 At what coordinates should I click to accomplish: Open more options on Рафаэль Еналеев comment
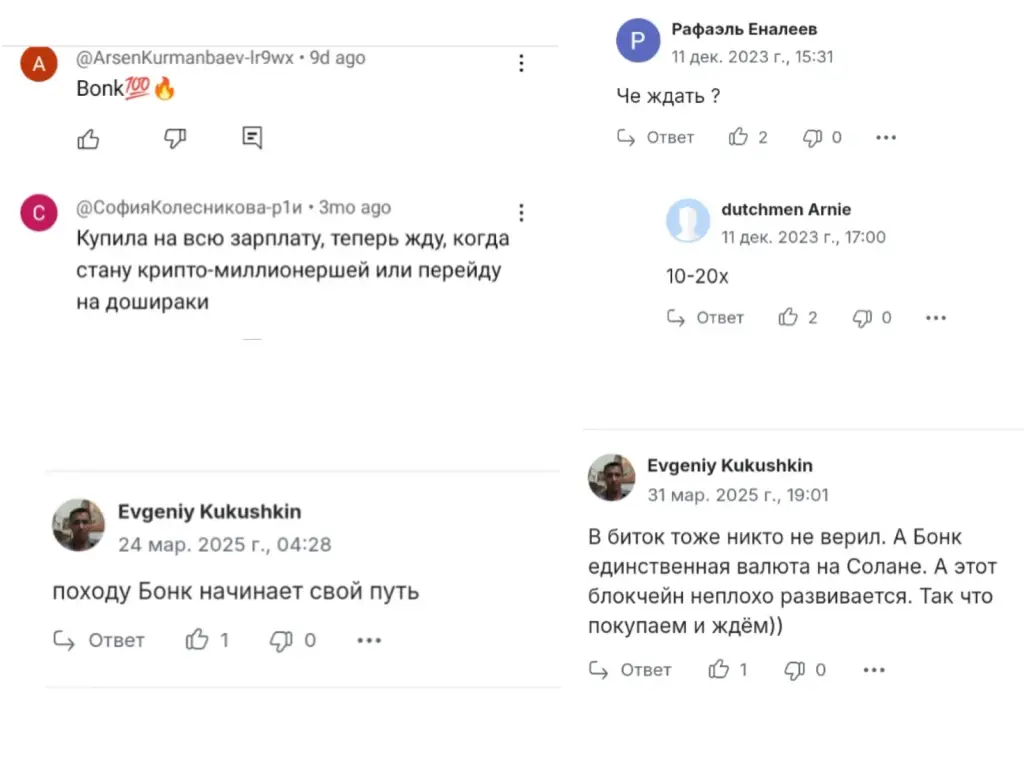[x=886, y=137]
